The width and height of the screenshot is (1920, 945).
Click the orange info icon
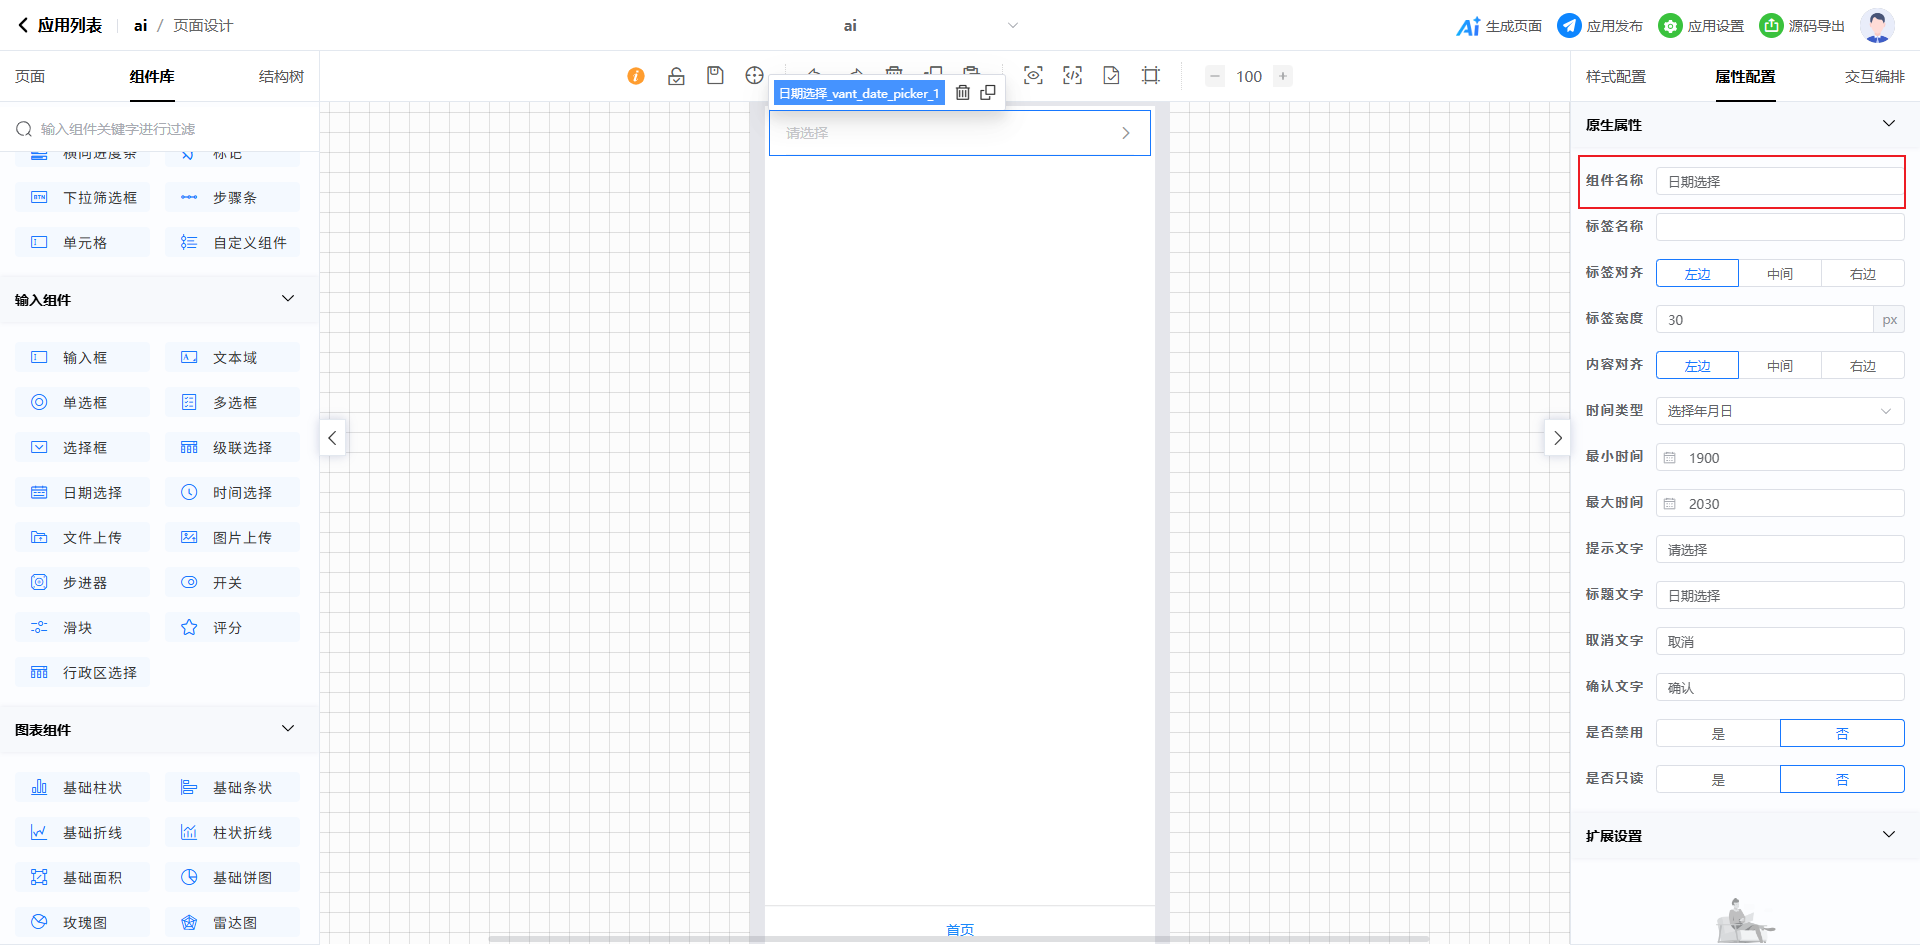[636, 76]
